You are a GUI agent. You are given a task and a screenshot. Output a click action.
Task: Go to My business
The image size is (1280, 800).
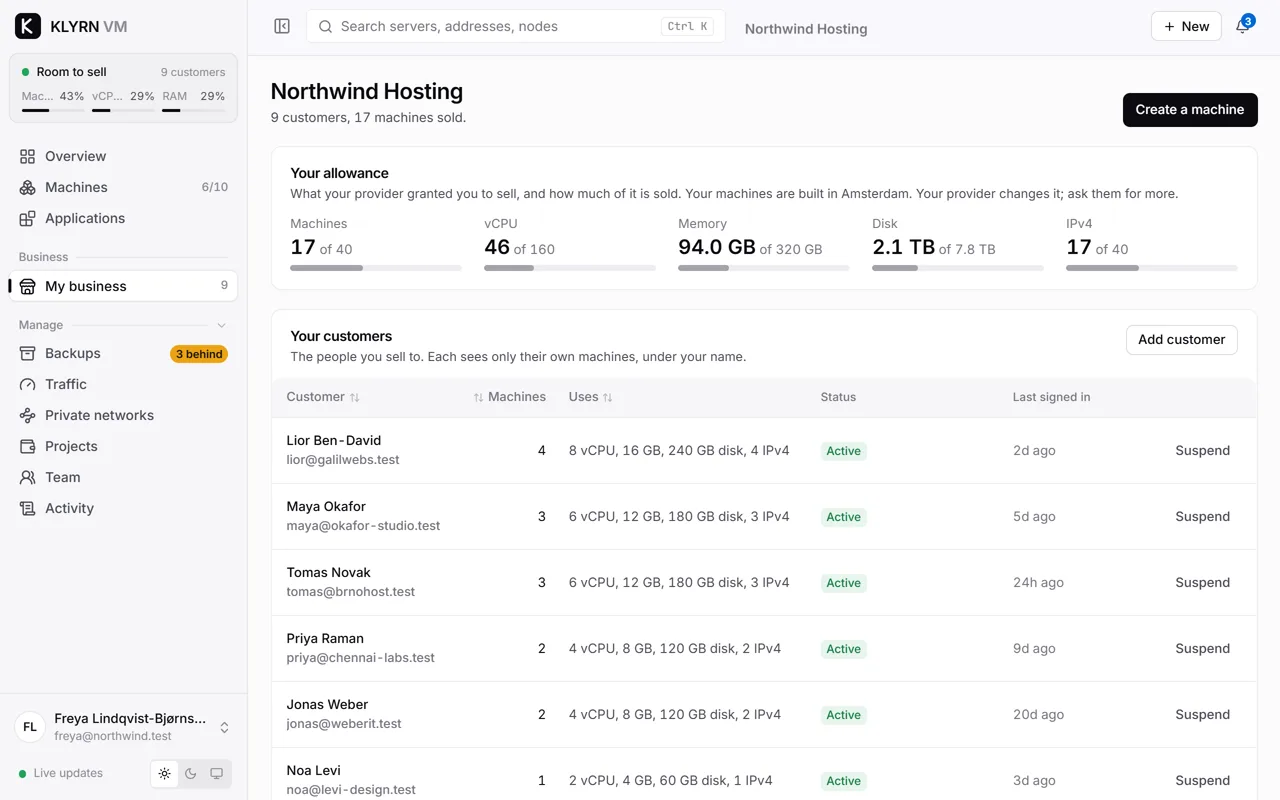click(x=124, y=286)
